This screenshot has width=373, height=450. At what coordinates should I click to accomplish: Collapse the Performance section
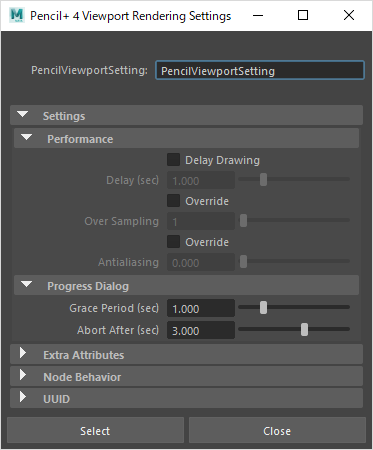(x=26, y=137)
